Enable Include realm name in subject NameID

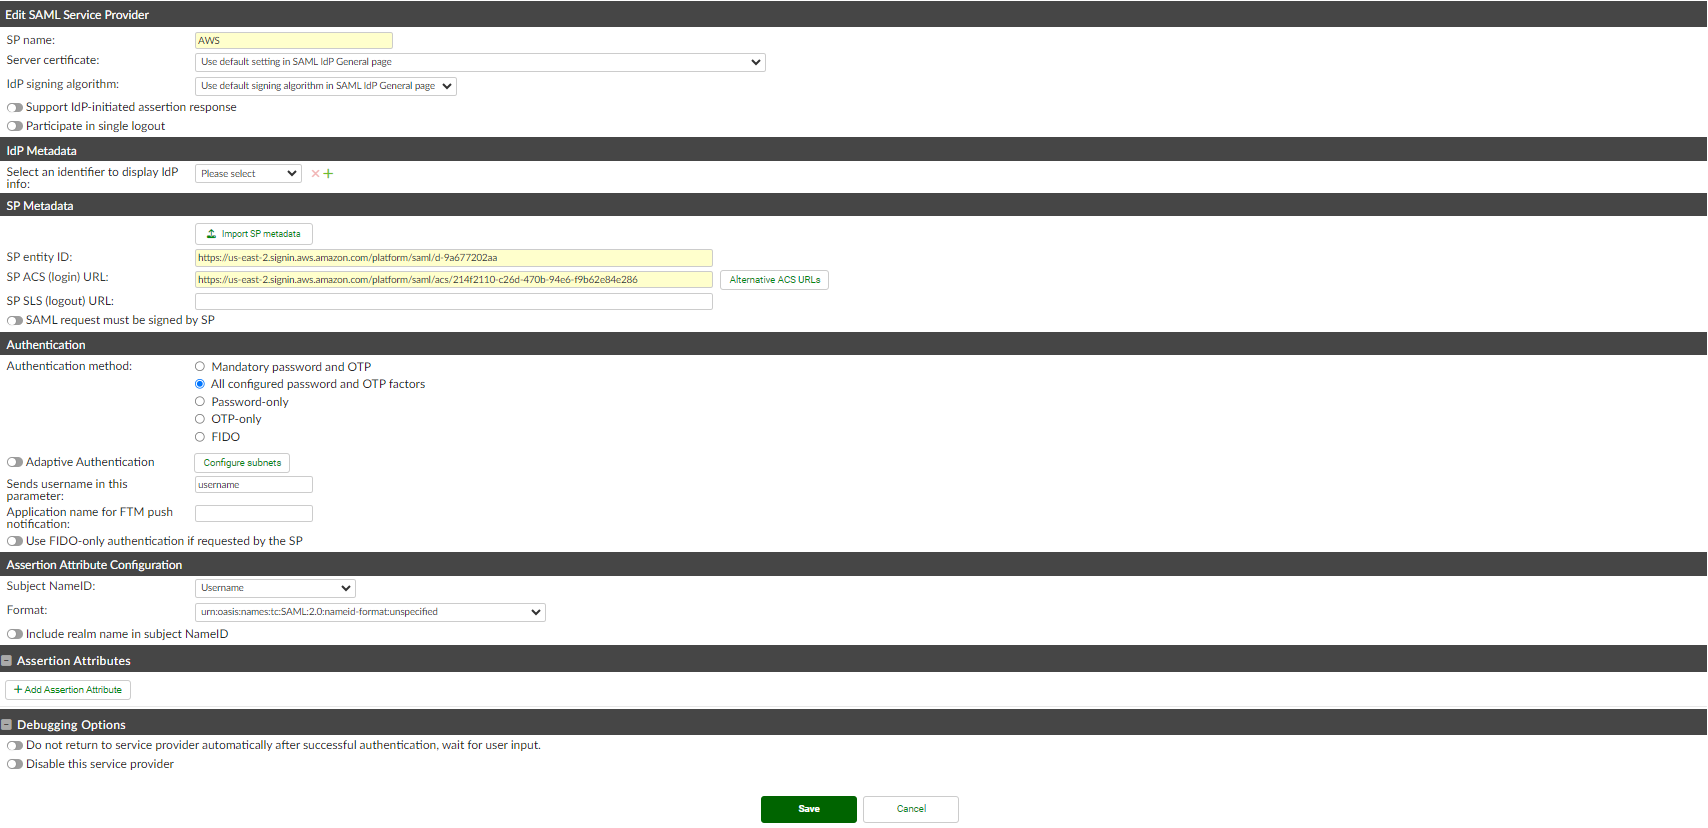[x=15, y=634]
